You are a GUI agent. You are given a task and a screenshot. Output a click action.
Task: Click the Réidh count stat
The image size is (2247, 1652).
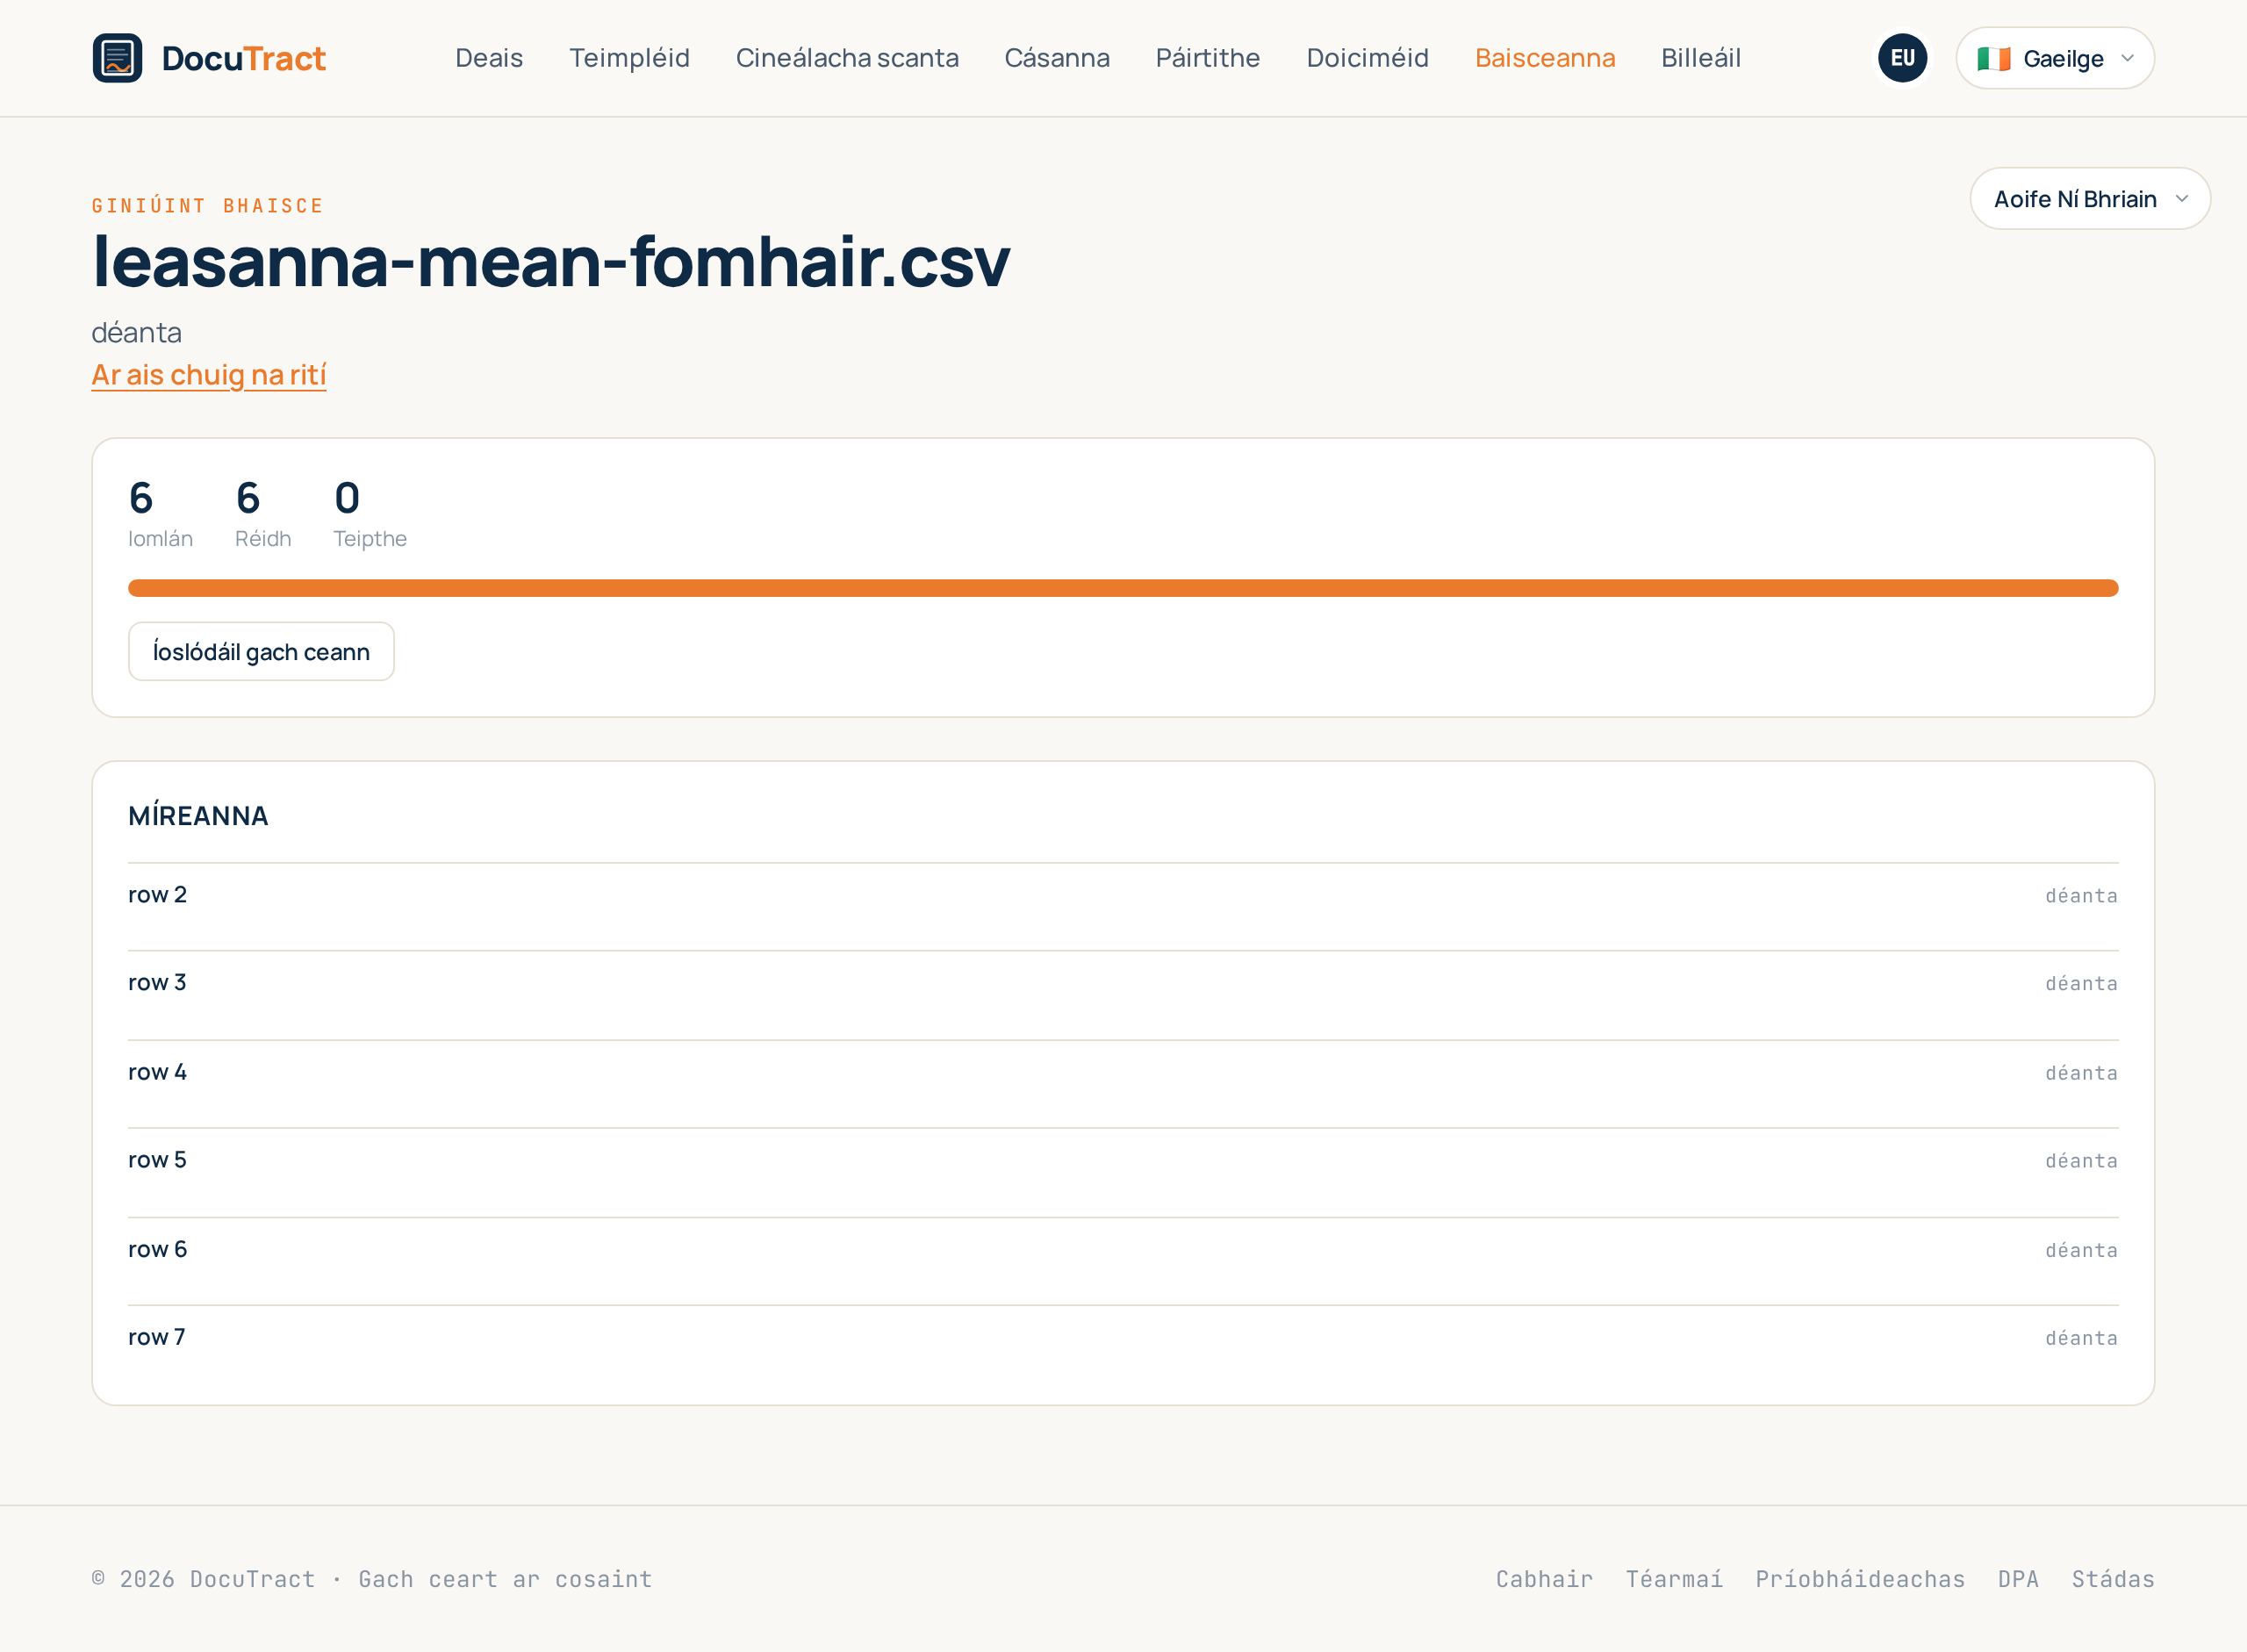coord(263,513)
